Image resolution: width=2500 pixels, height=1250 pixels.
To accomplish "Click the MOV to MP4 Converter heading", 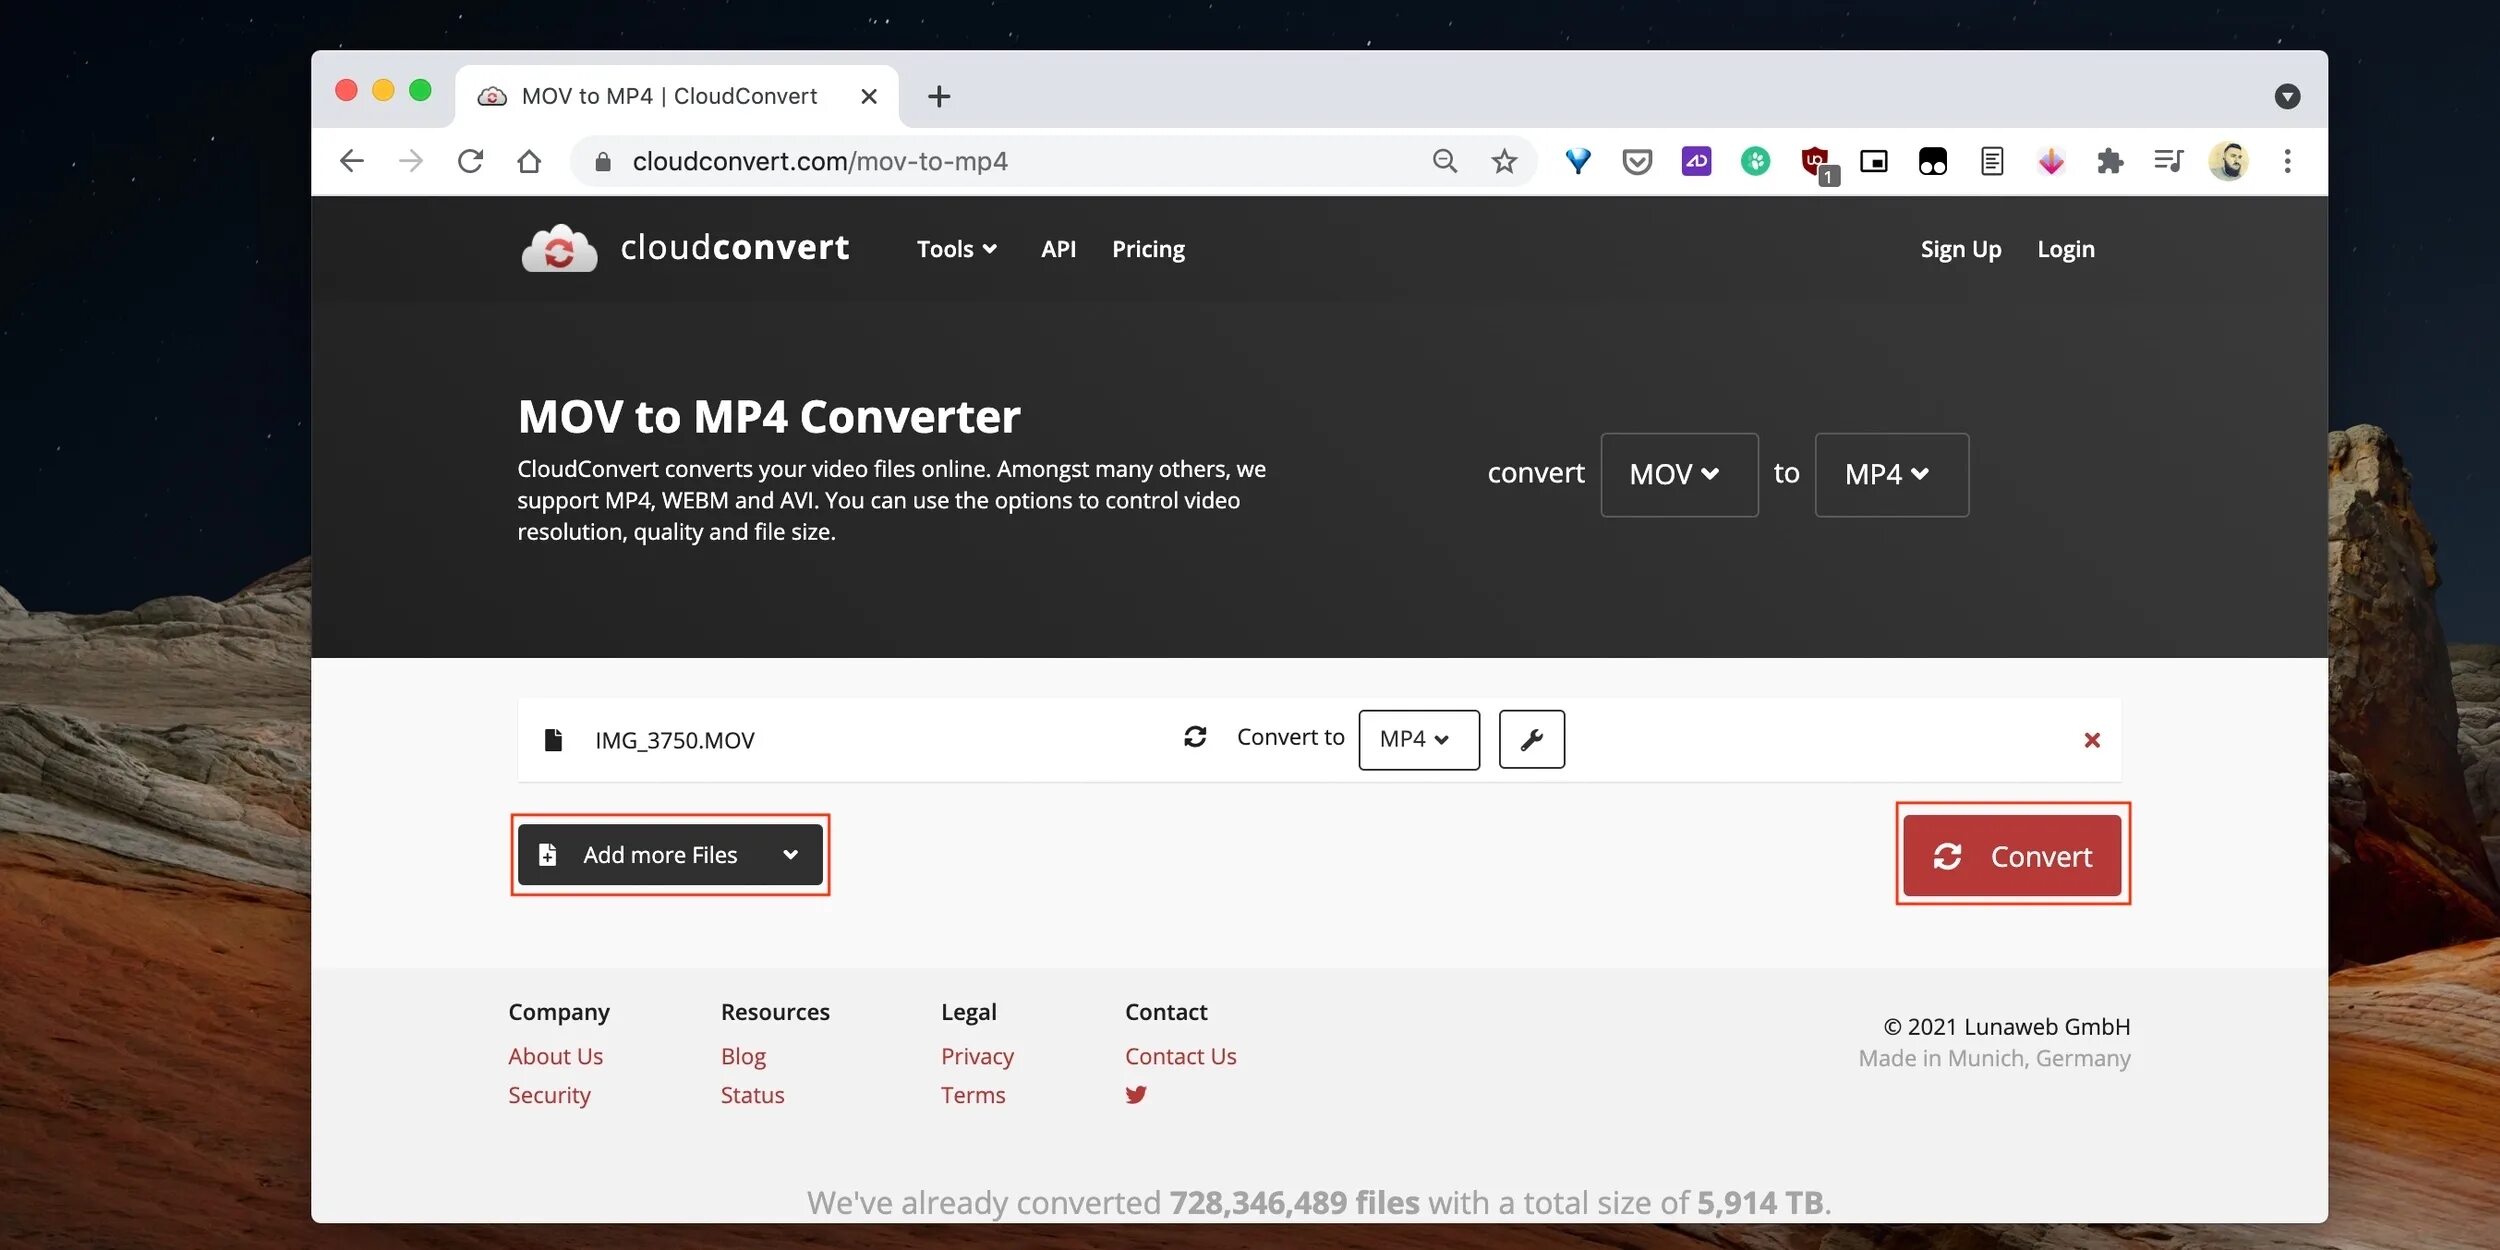I will tap(769, 416).
